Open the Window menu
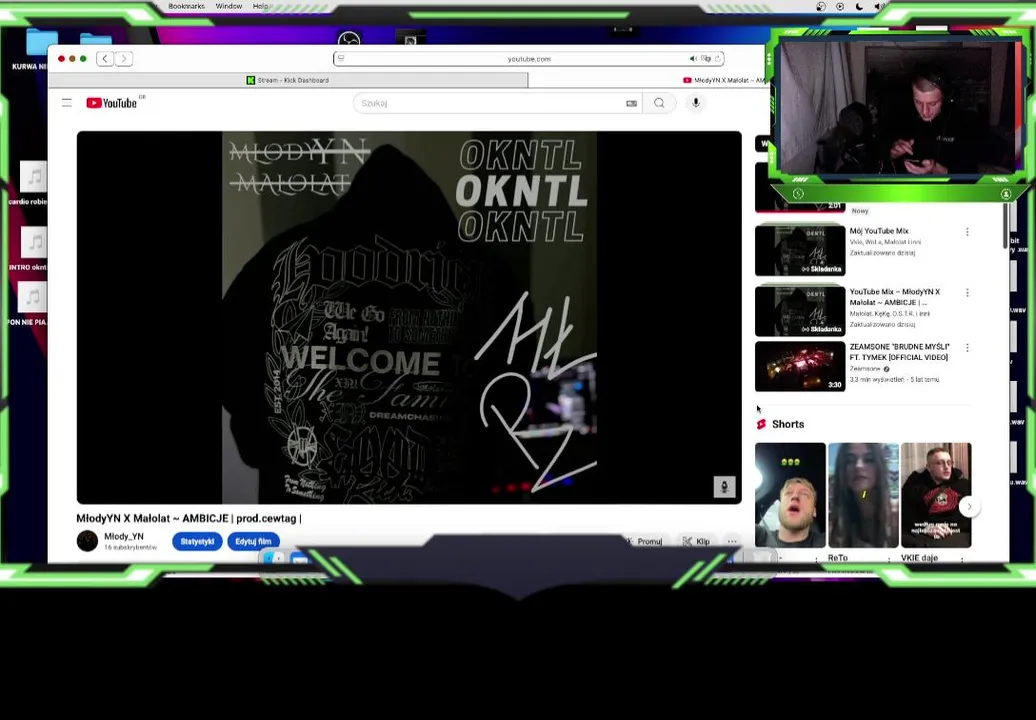The width and height of the screenshot is (1036, 720). tap(229, 6)
